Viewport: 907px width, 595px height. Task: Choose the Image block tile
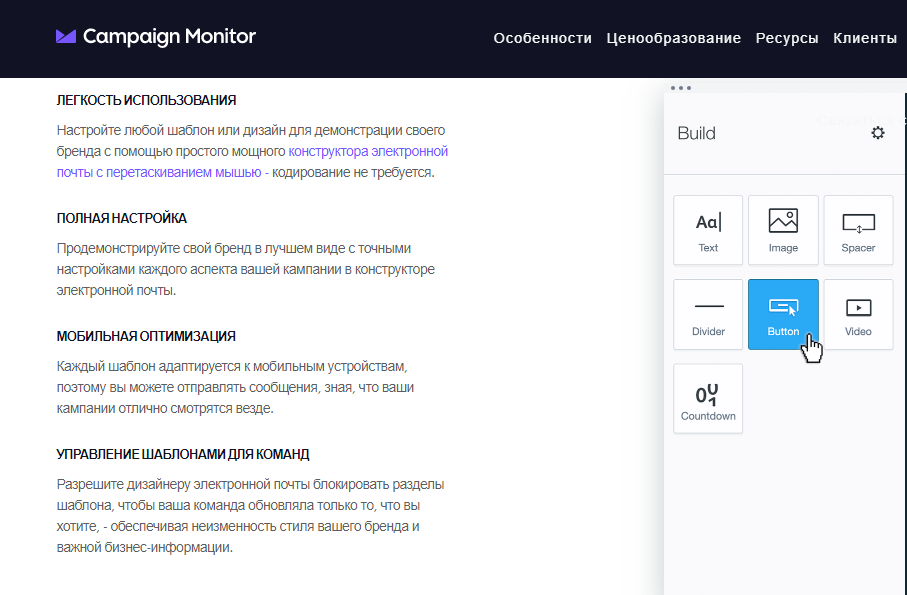tap(783, 230)
